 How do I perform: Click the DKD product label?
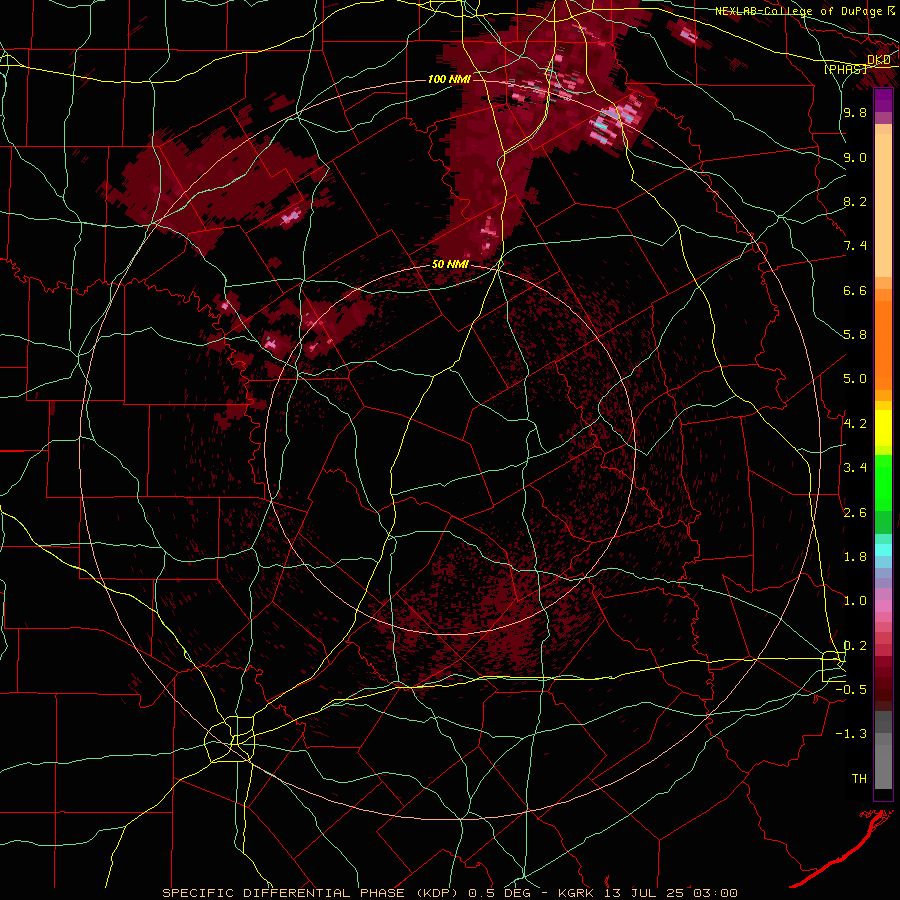[878, 60]
